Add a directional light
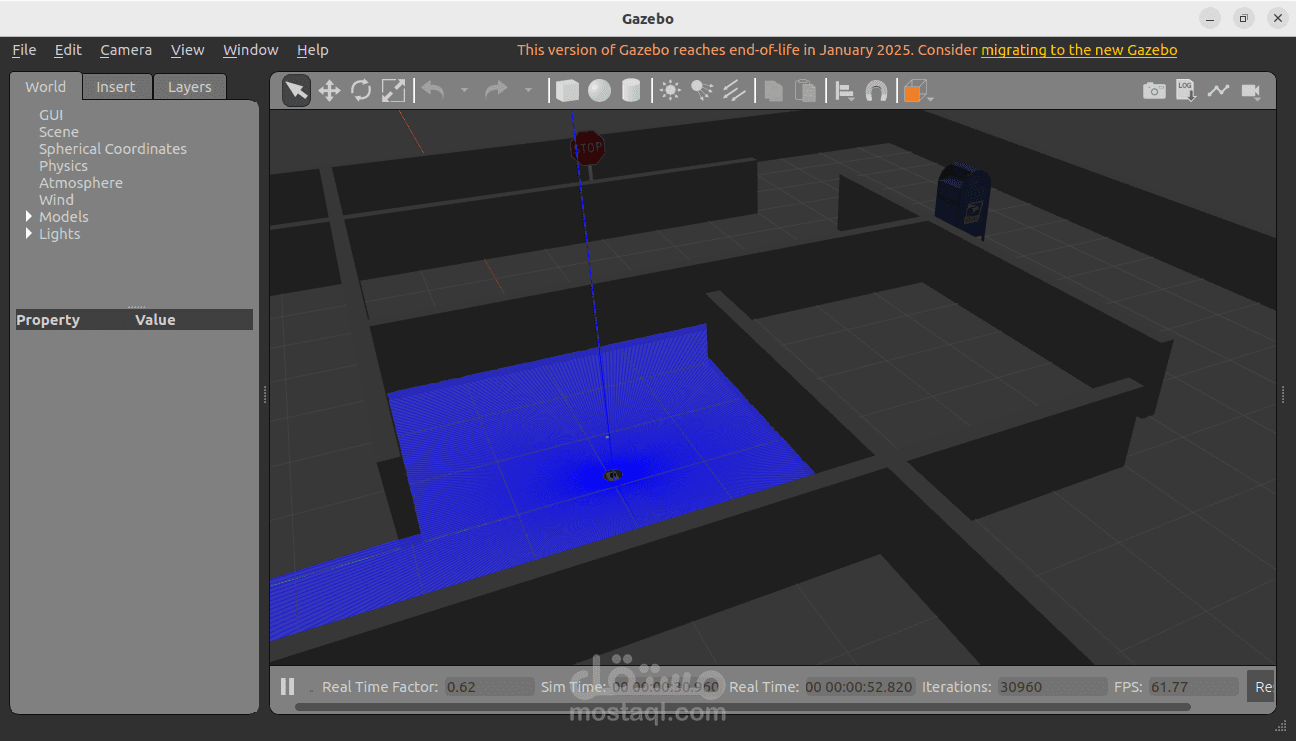The width and height of the screenshot is (1296, 741). 734,91
